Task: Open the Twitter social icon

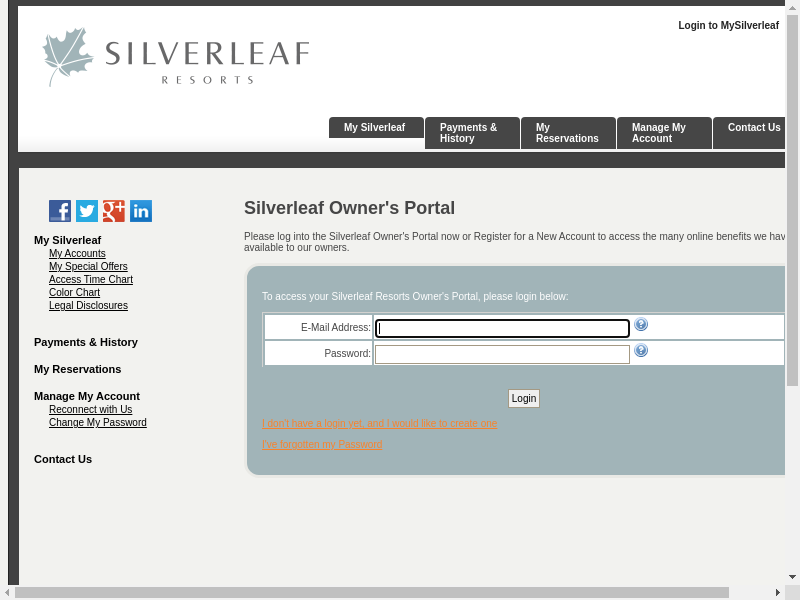Action: (87, 211)
